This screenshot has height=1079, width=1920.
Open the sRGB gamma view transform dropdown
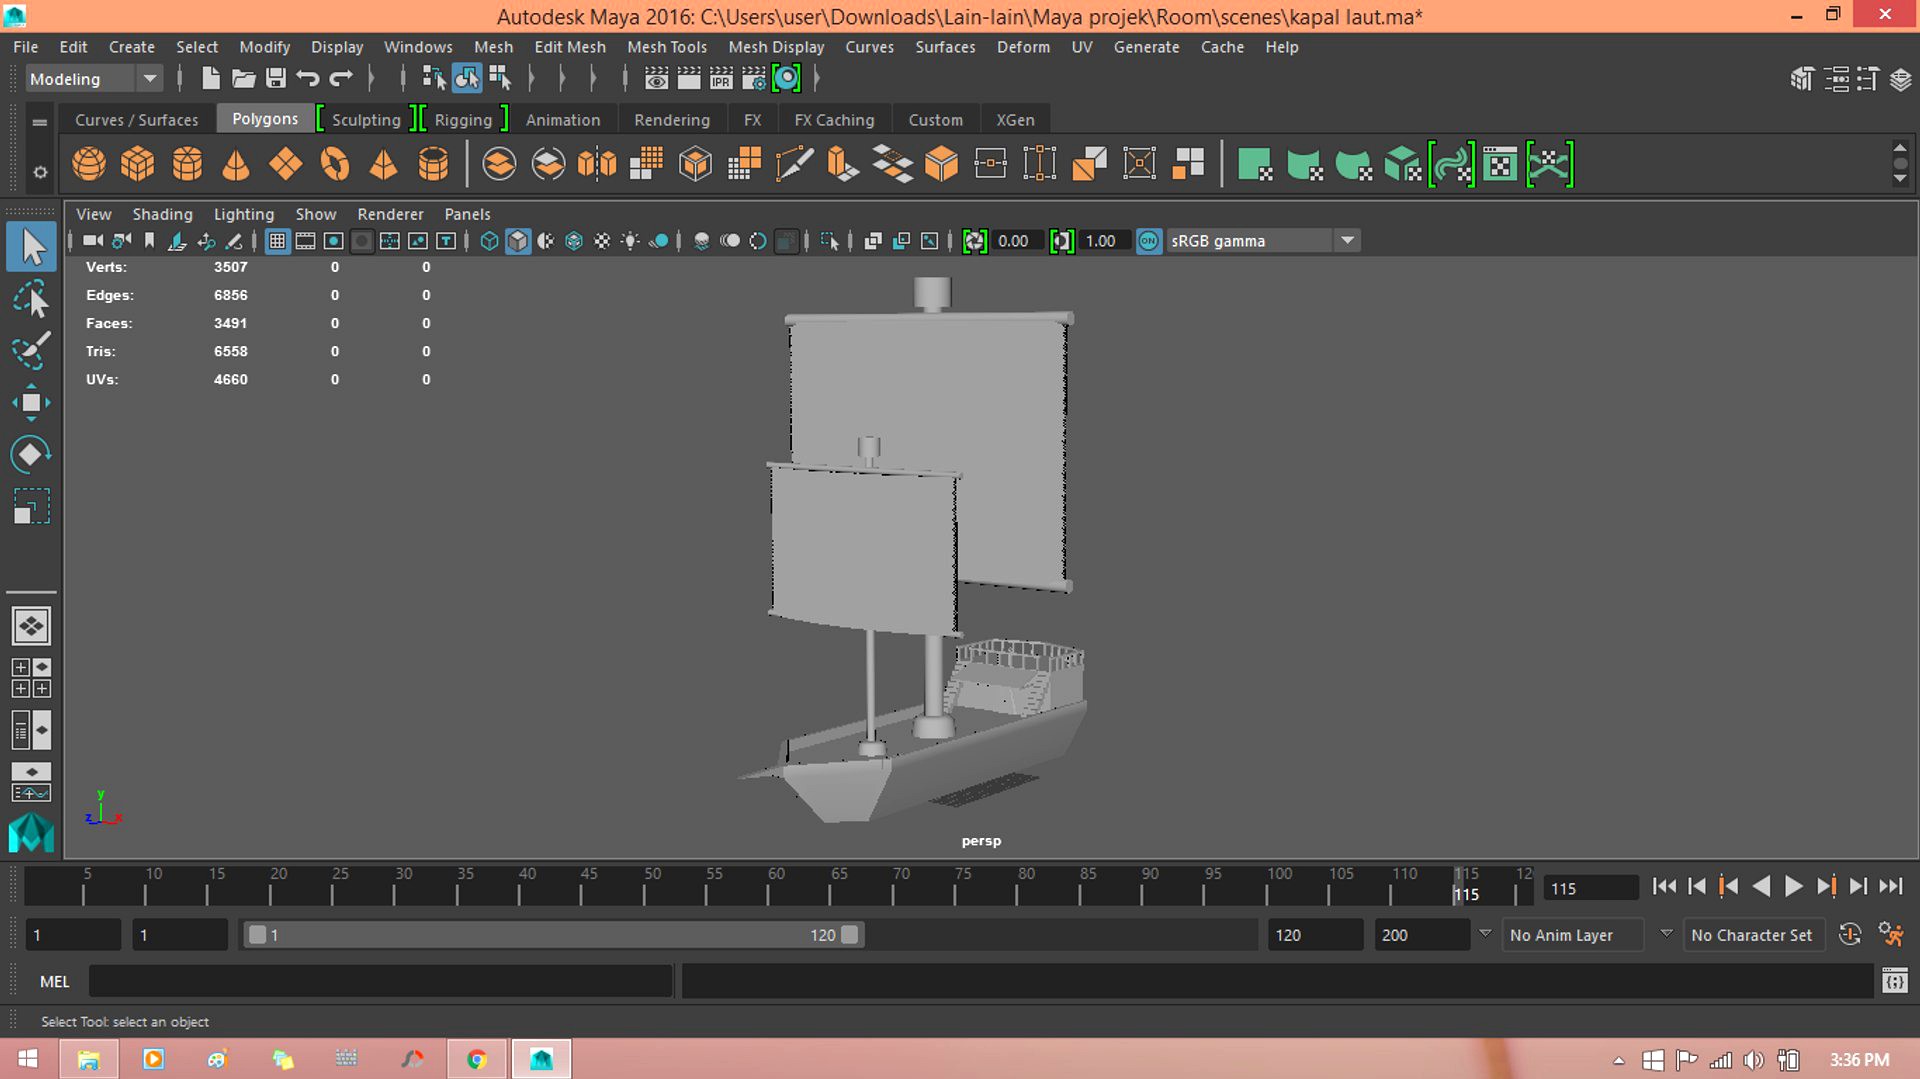[x=1262, y=241]
